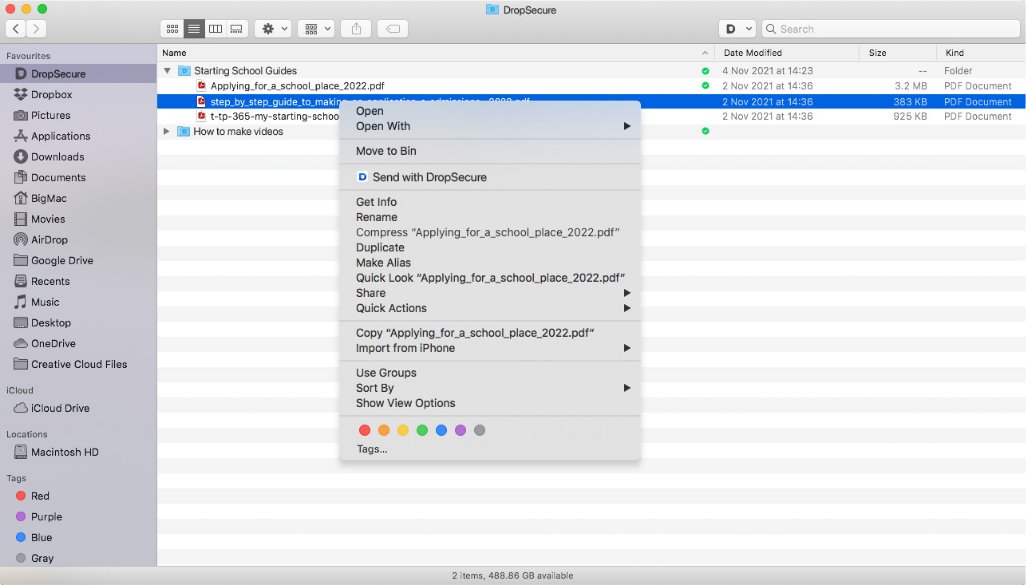This screenshot has height=585, width=1026.
Task: Choose Duplicate in context menu
Action: pyautogui.click(x=489, y=247)
